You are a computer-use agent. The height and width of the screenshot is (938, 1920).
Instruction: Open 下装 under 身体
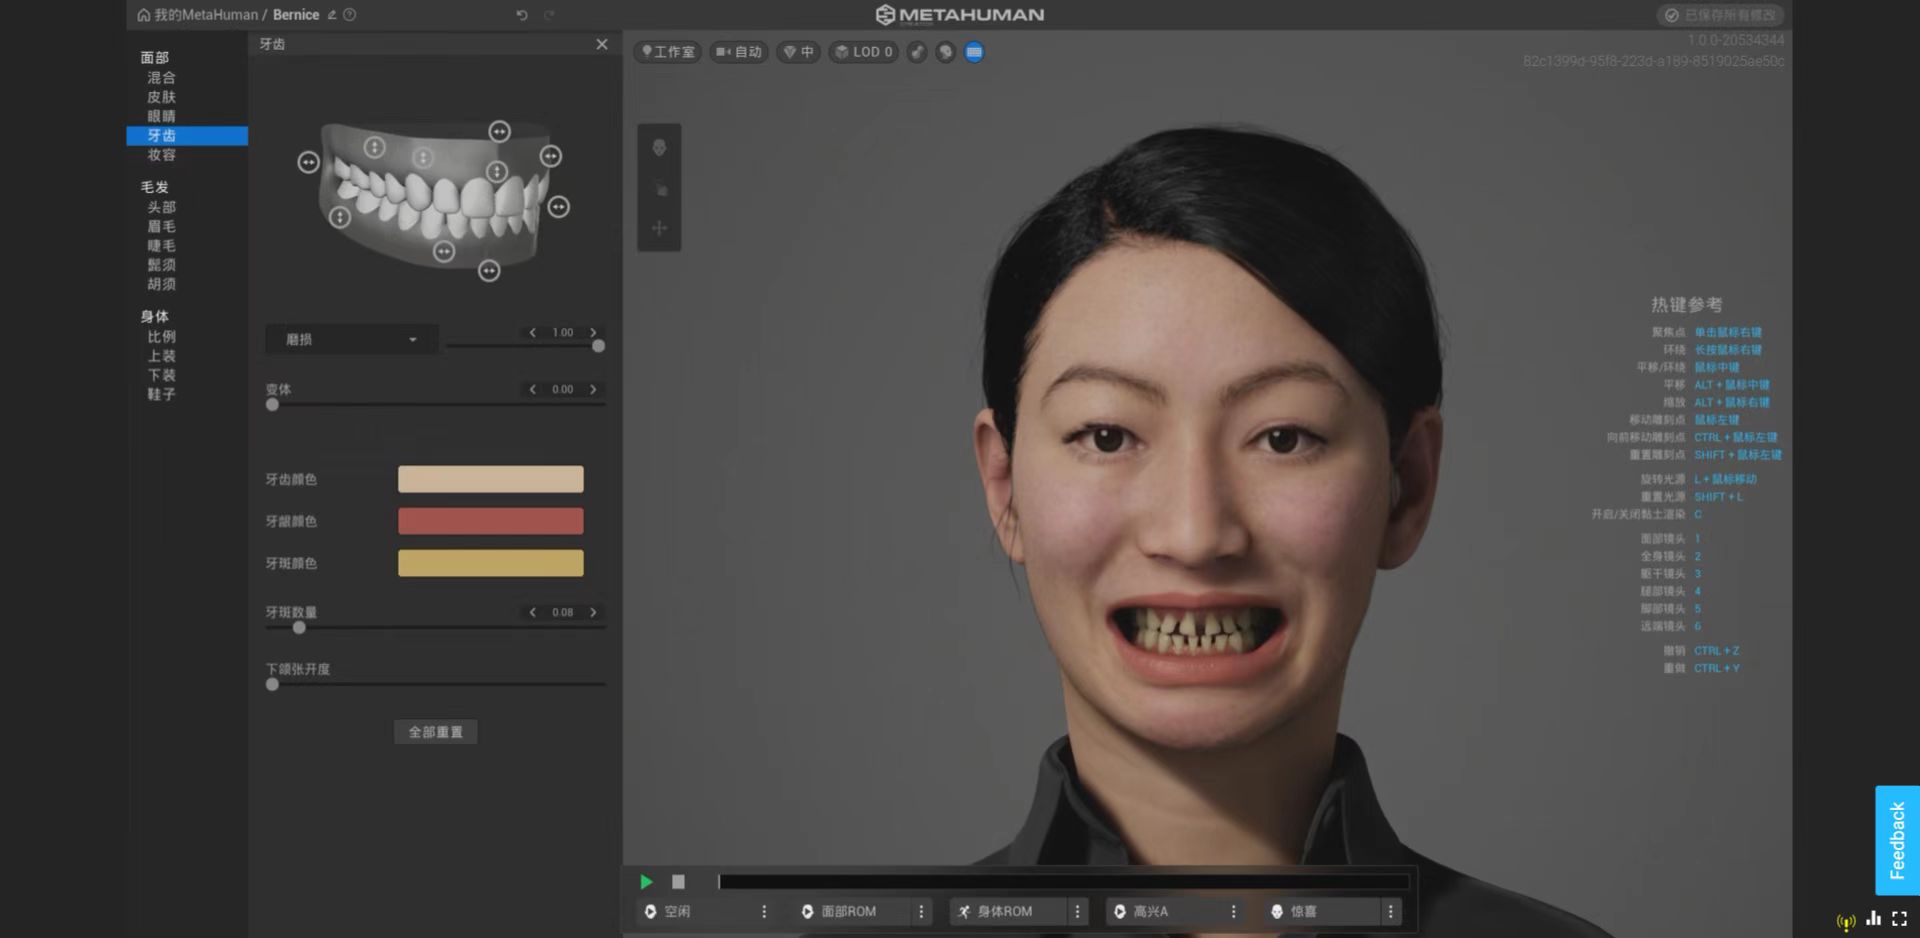(x=162, y=375)
